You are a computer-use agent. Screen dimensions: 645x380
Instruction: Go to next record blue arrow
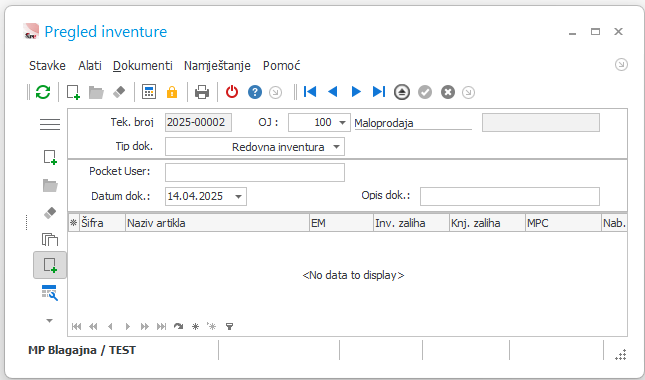pos(356,92)
